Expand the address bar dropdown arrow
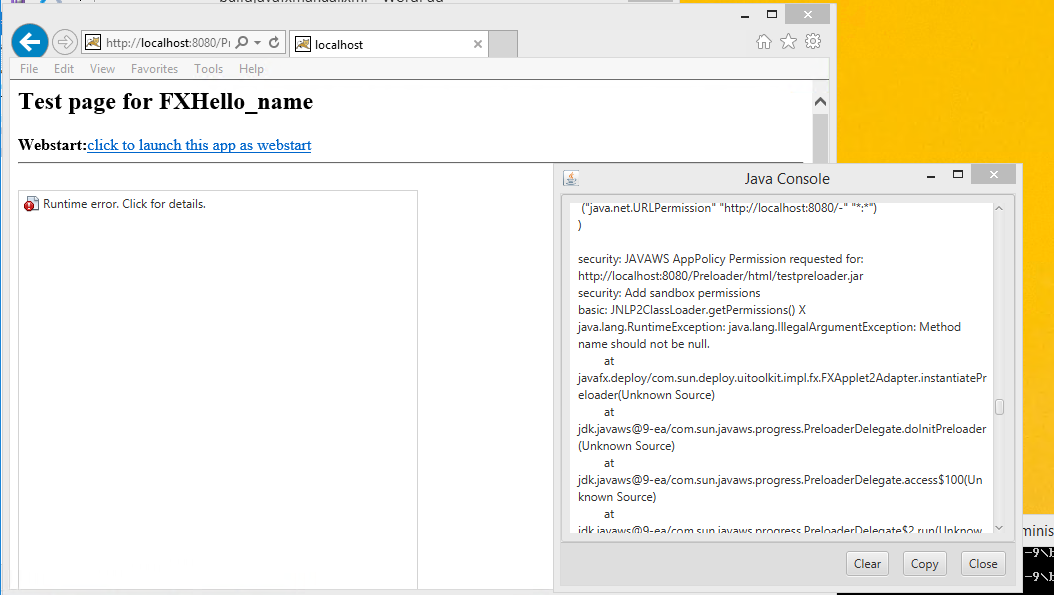1054x595 pixels. point(257,43)
